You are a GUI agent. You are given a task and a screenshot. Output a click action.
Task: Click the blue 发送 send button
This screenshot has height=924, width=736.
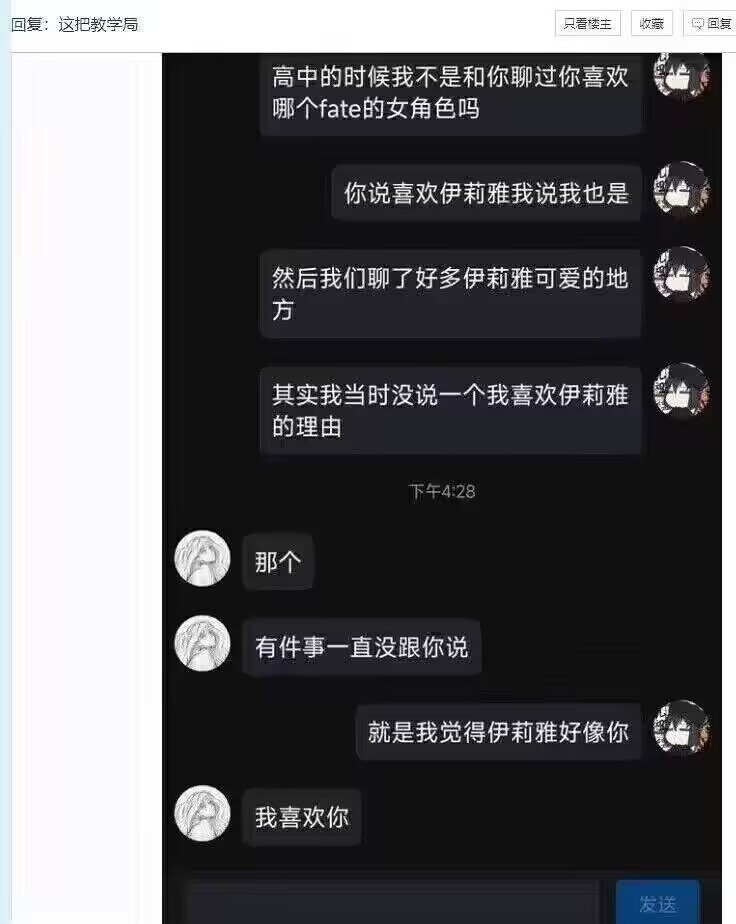click(x=658, y=902)
